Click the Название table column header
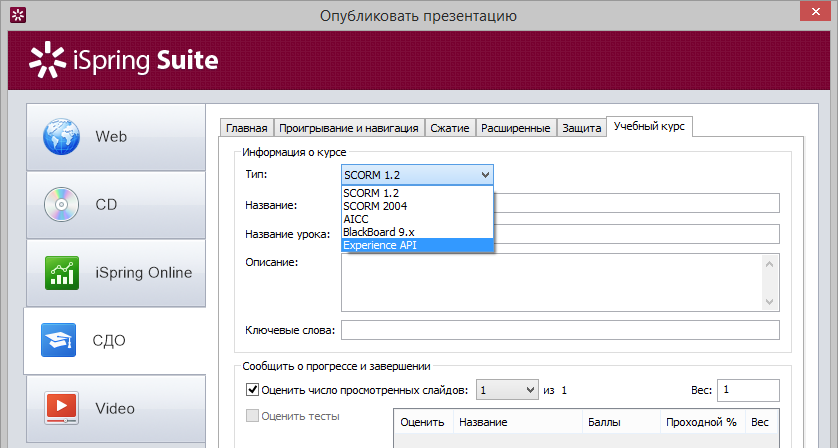This screenshot has height=448, width=838. (x=518, y=422)
